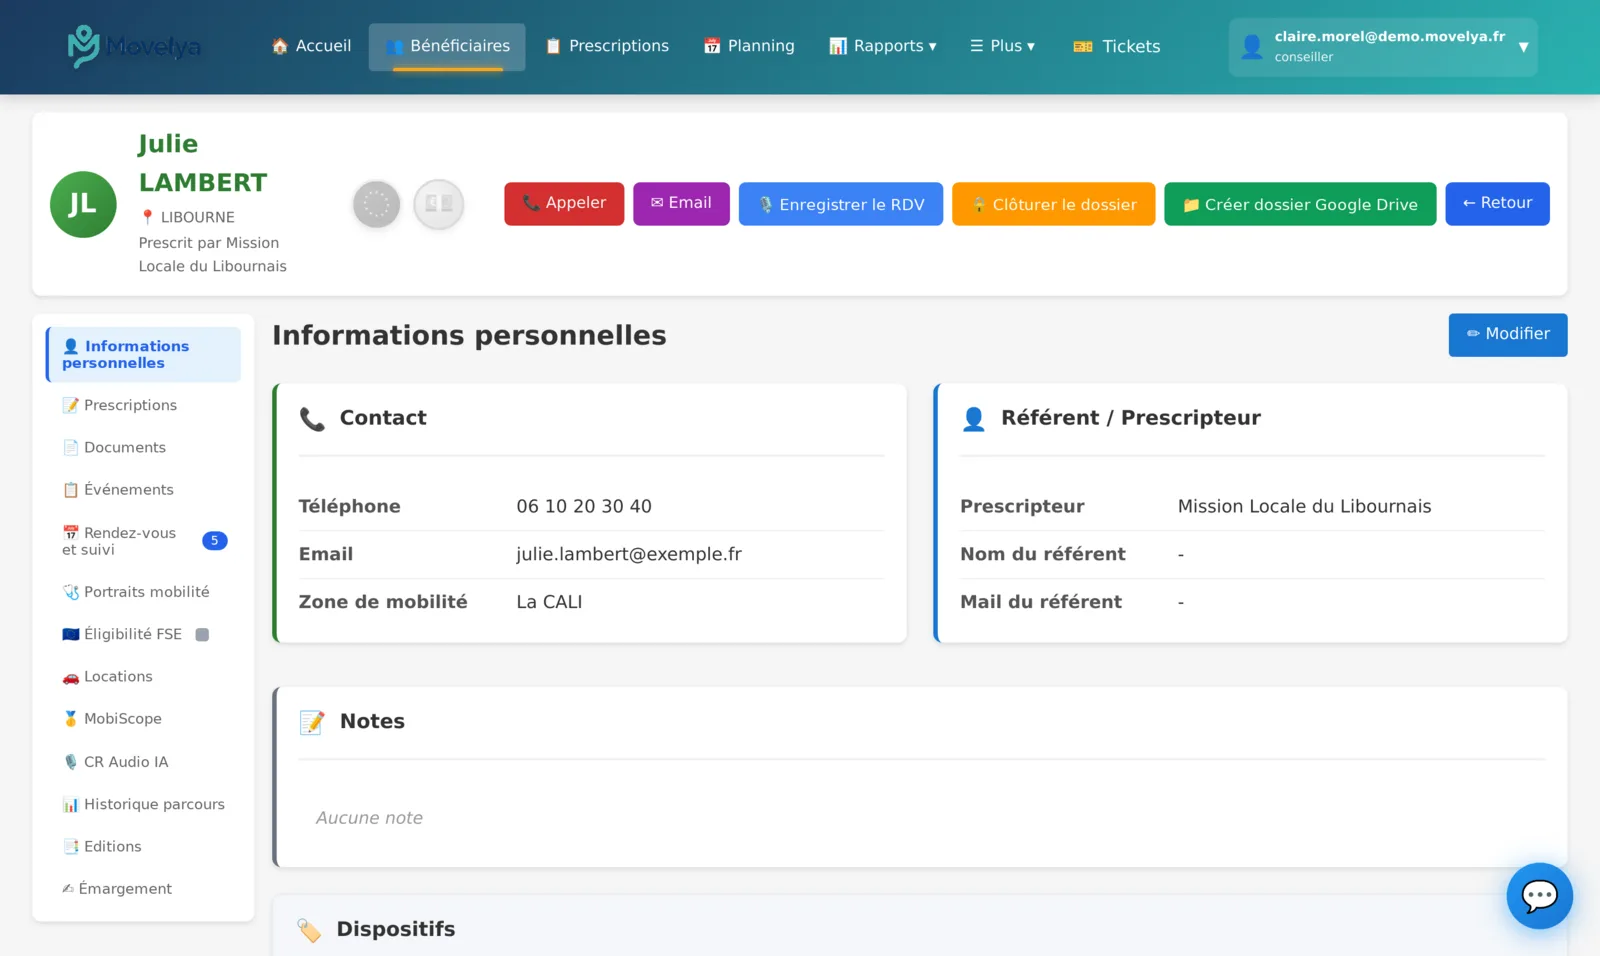Open the Tickets page
Viewport: 1600px width, 956px height.
click(1117, 46)
